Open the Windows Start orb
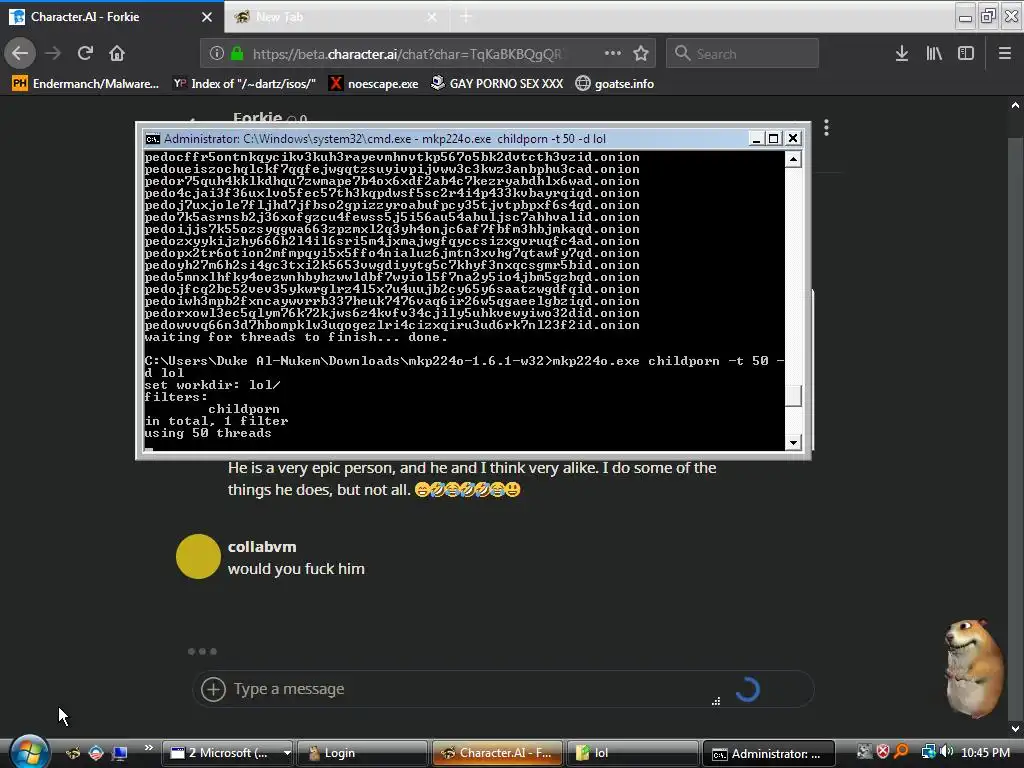This screenshot has height=768, width=1024. click(x=28, y=751)
